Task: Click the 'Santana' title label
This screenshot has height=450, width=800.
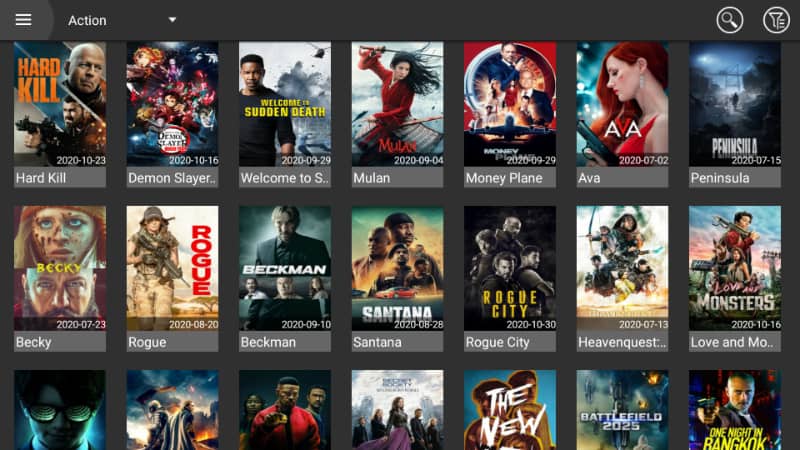Action: [397, 342]
